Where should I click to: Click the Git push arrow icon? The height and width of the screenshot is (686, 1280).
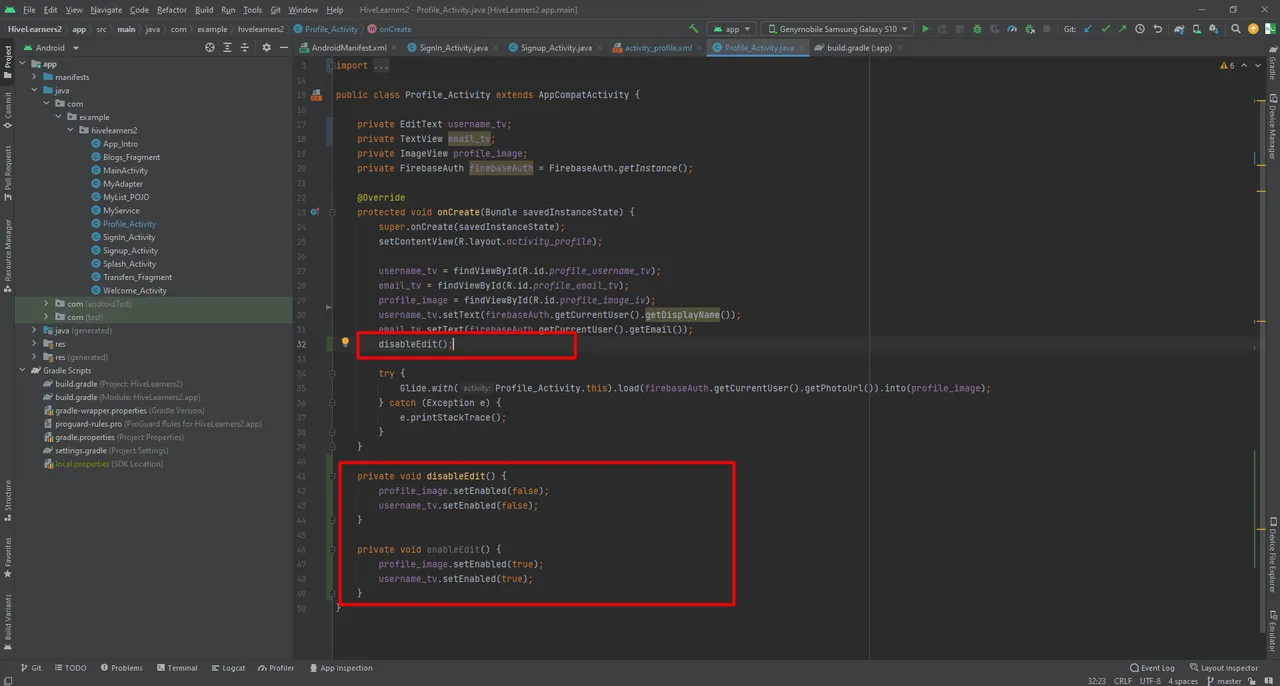click(x=1122, y=29)
